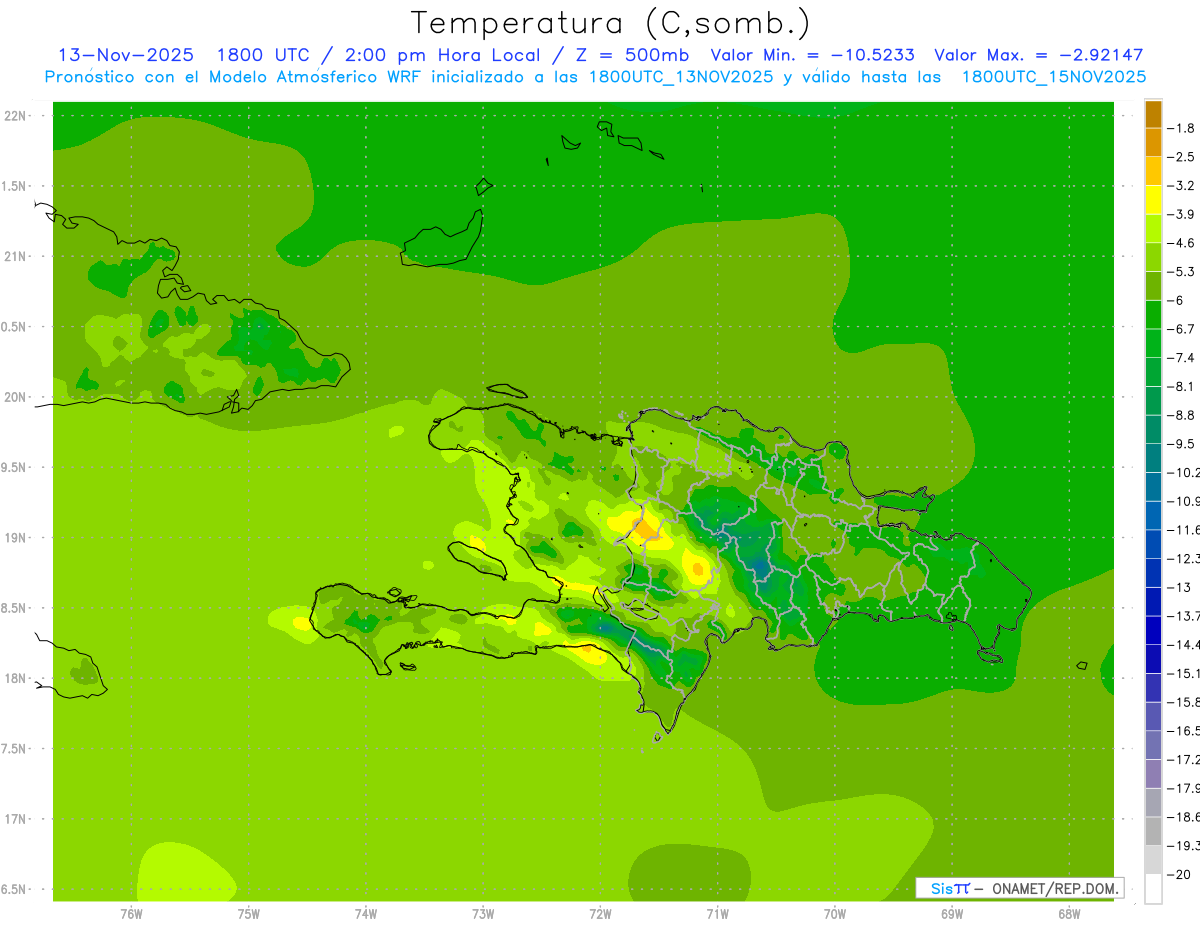The width and height of the screenshot is (1200, 927).
Task: Click the longitude label "75W"
Action: pos(249,913)
